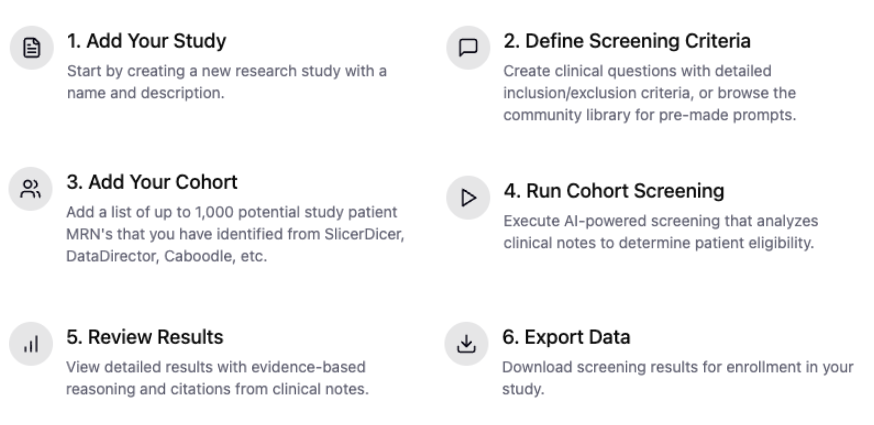Screen dimensions: 874x425
Task: Select the '1. Add Your Study' heading
Action: coord(147,41)
